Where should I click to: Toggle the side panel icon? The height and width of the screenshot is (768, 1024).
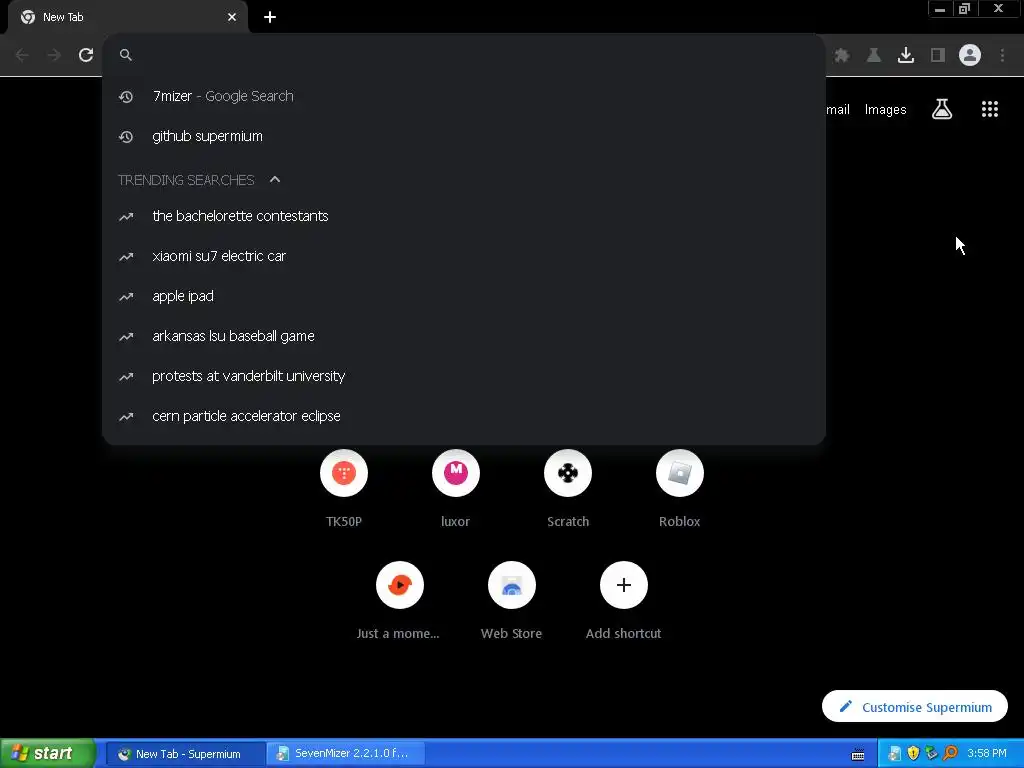coord(938,55)
